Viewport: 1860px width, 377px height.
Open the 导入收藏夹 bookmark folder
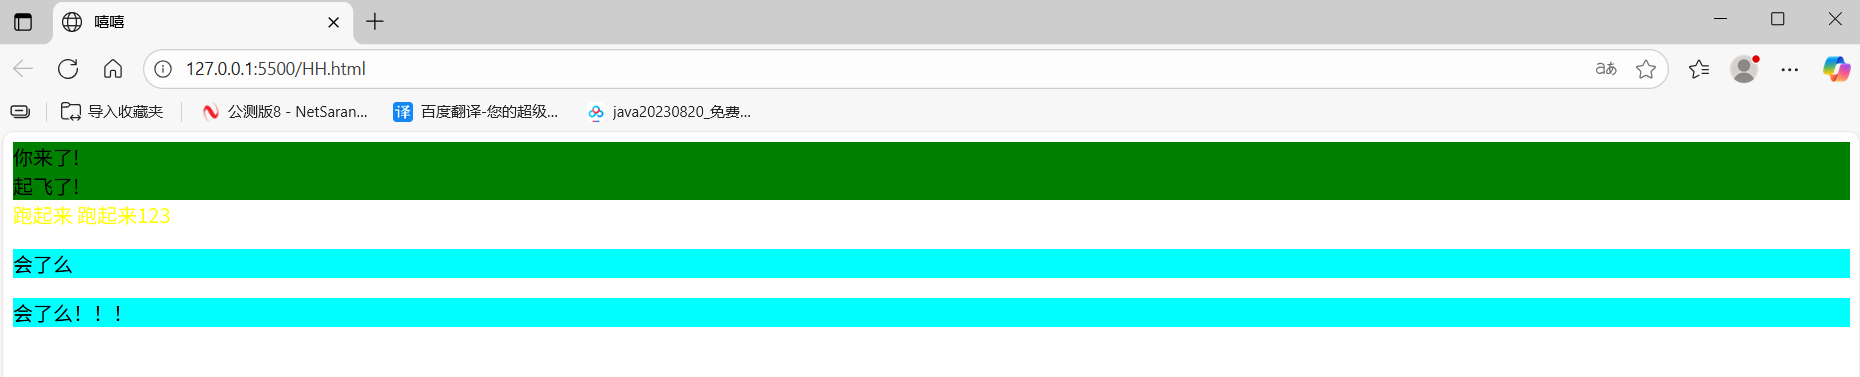(x=112, y=112)
